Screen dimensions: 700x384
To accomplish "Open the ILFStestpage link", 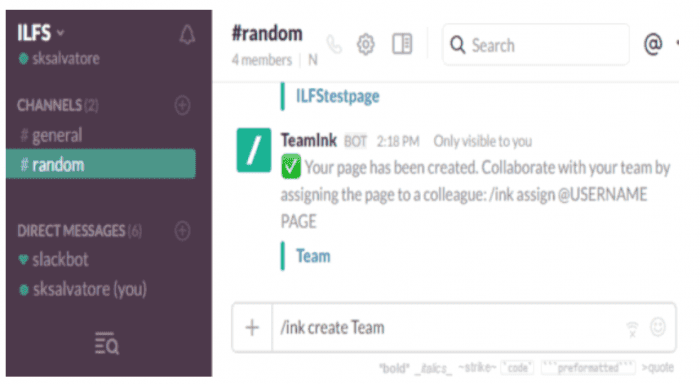I will tap(338, 96).
